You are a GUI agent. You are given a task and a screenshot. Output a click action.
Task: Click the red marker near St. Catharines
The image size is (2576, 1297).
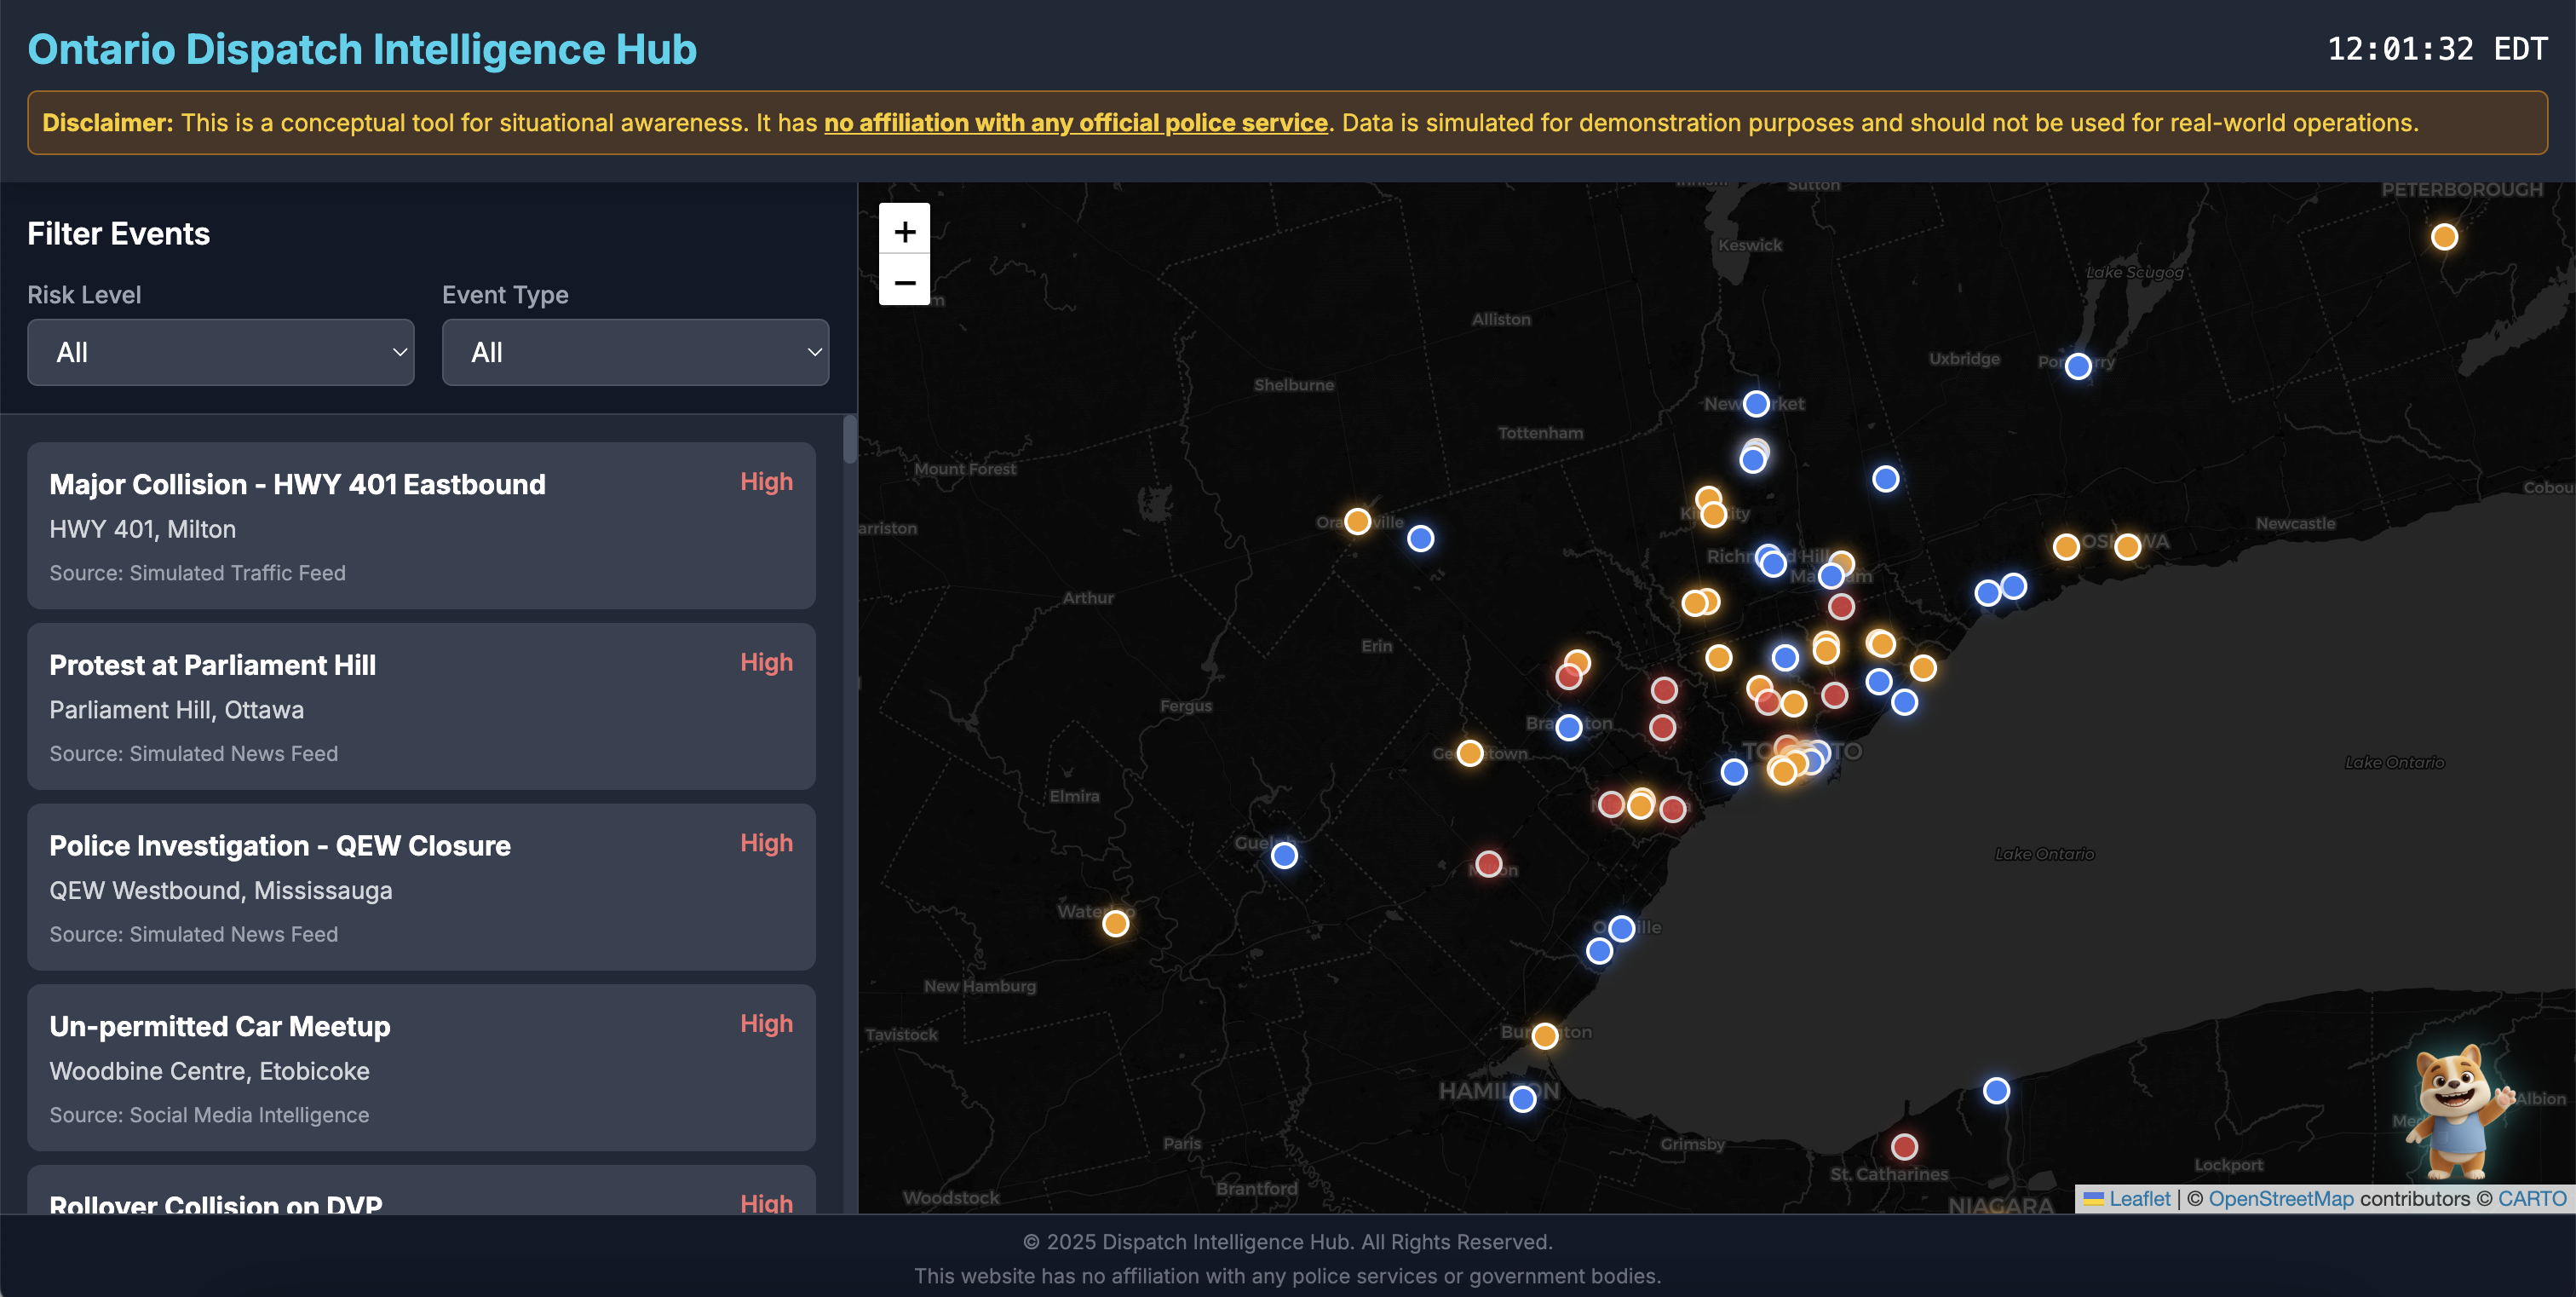[x=1904, y=1146]
